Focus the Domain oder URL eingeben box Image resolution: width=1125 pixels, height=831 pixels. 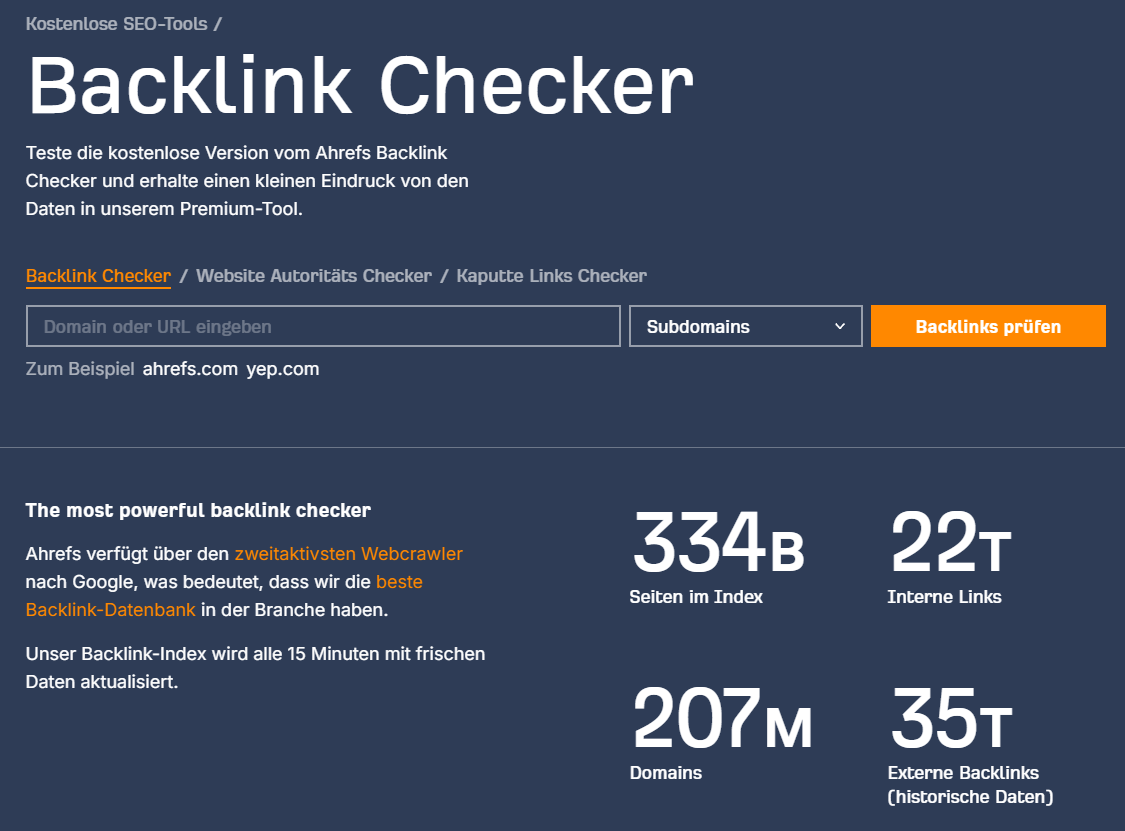tap(322, 325)
